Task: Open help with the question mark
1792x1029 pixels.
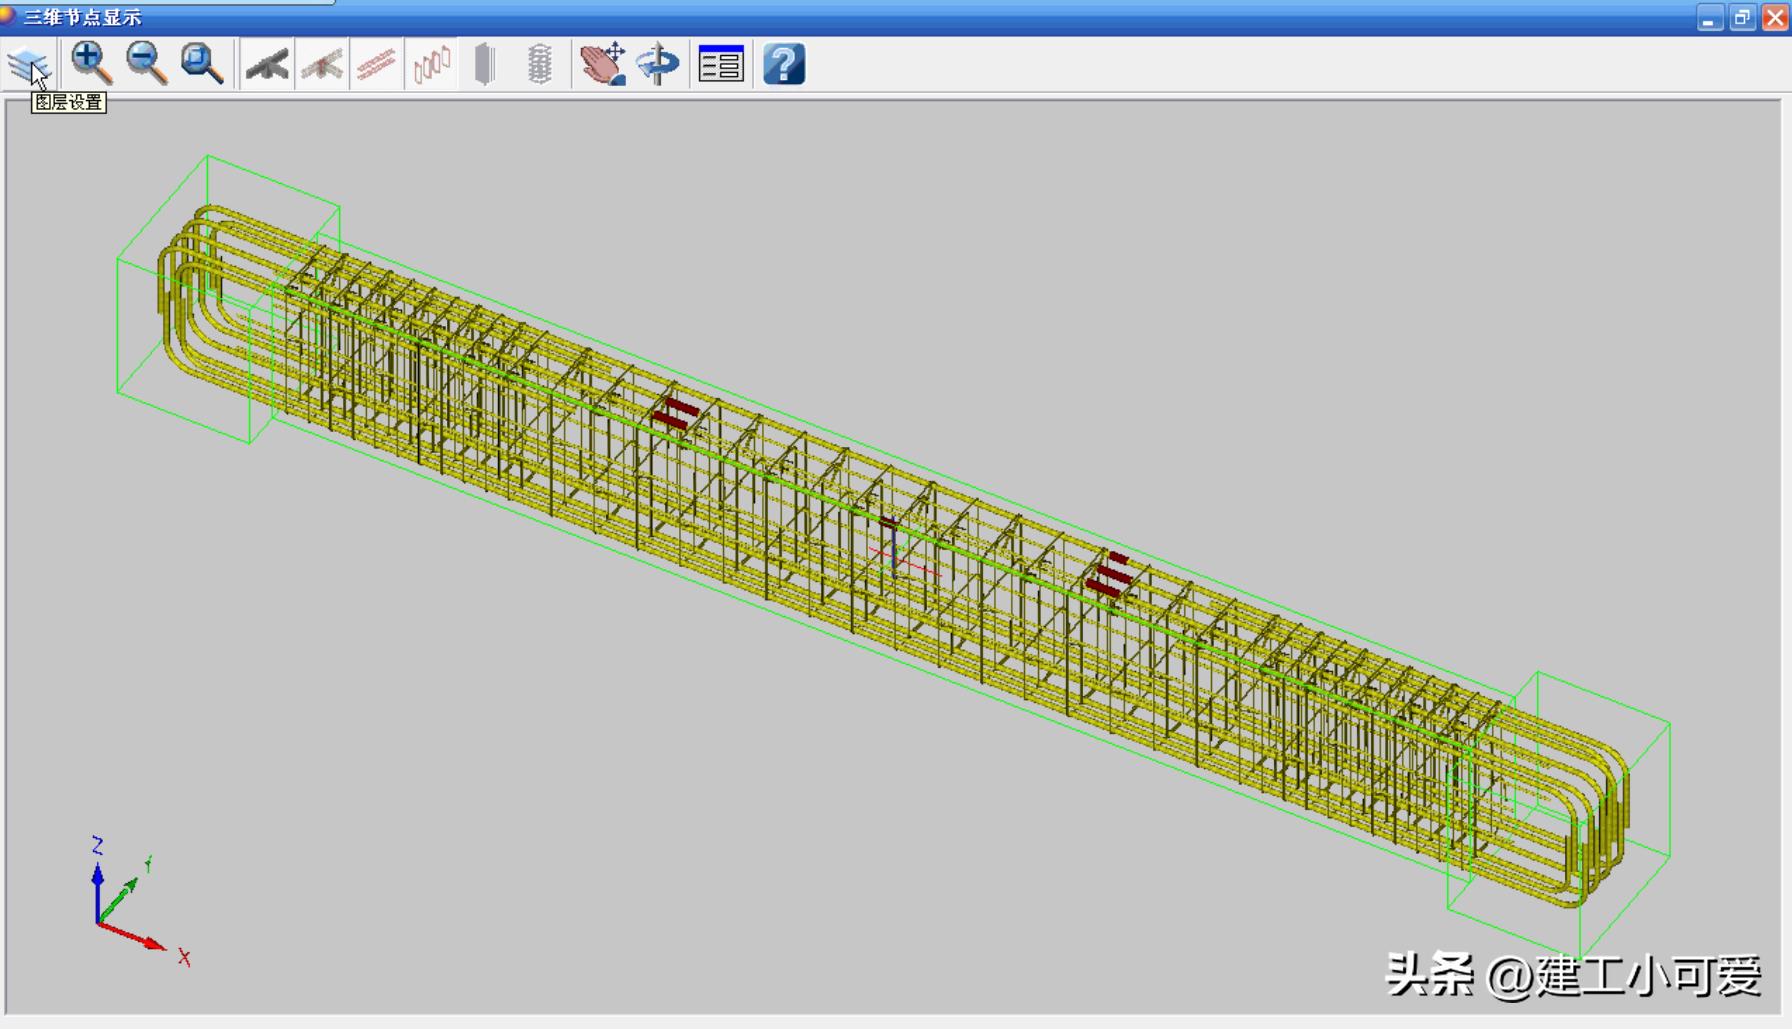Action: tap(784, 65)
